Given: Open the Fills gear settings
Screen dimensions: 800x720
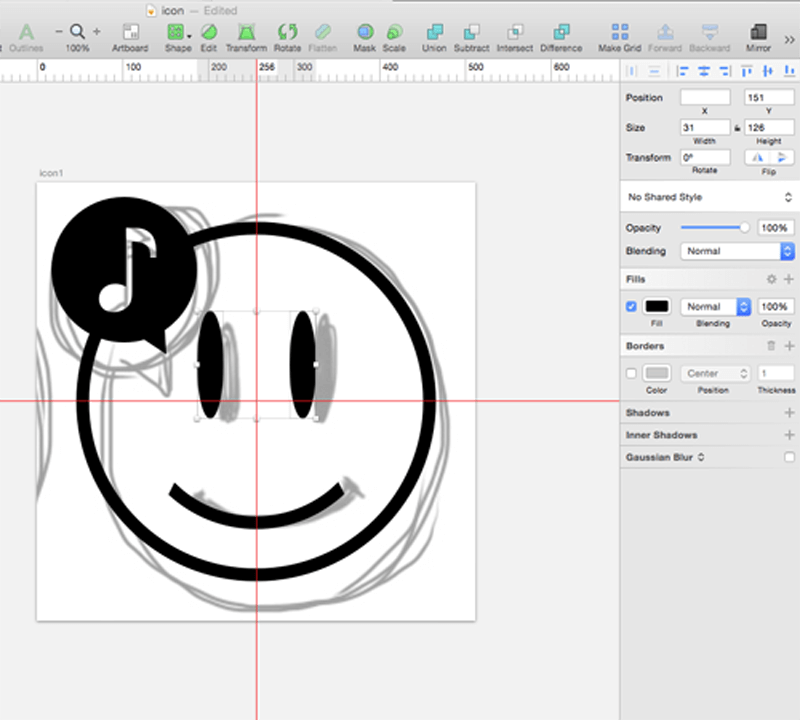Looking at the screenshot, I should click(x=771, y=279).
